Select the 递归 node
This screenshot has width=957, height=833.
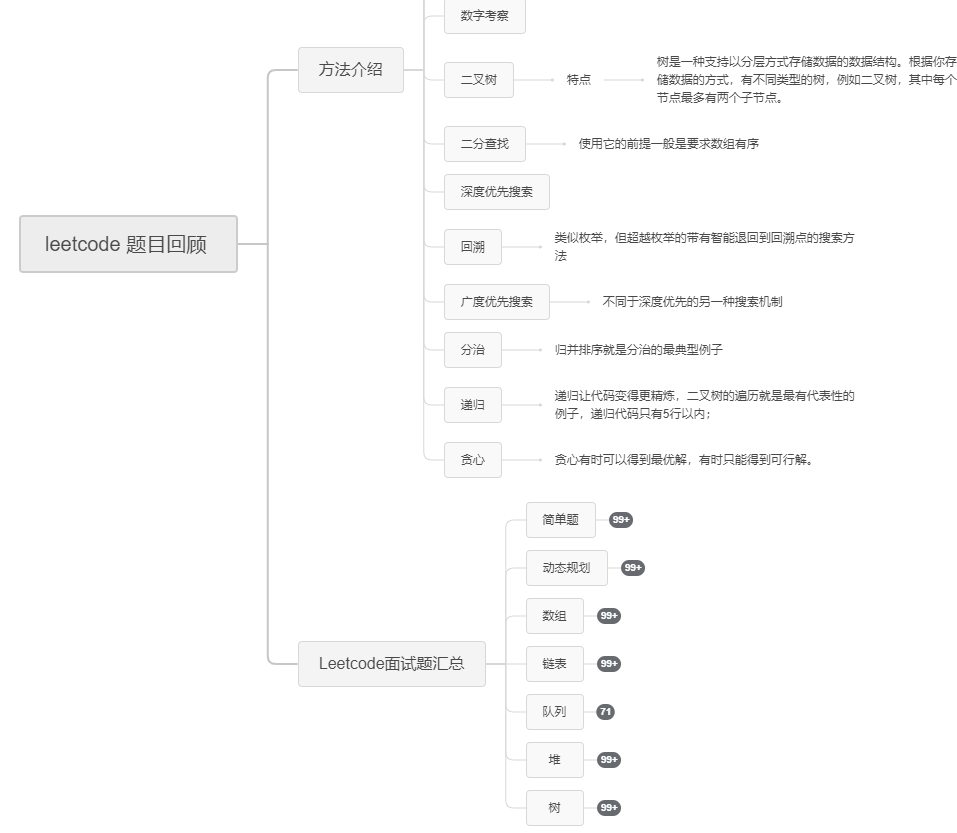tap(473, 405)
